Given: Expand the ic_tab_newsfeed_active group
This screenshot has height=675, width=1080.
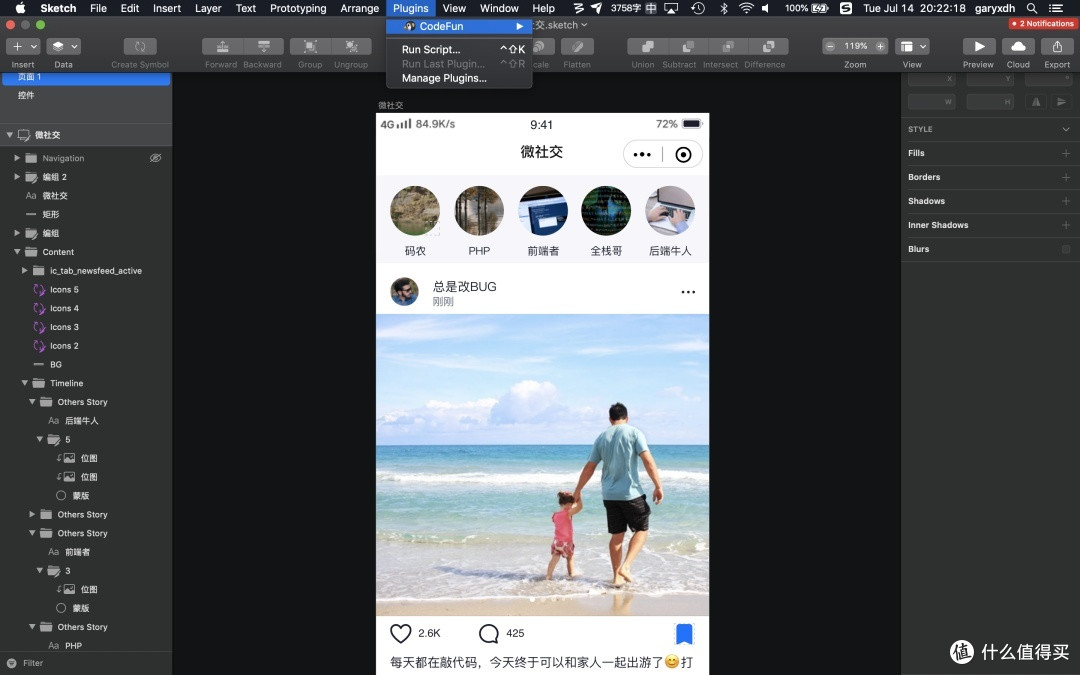Looking at the screenshot, I should click(25, 271).
